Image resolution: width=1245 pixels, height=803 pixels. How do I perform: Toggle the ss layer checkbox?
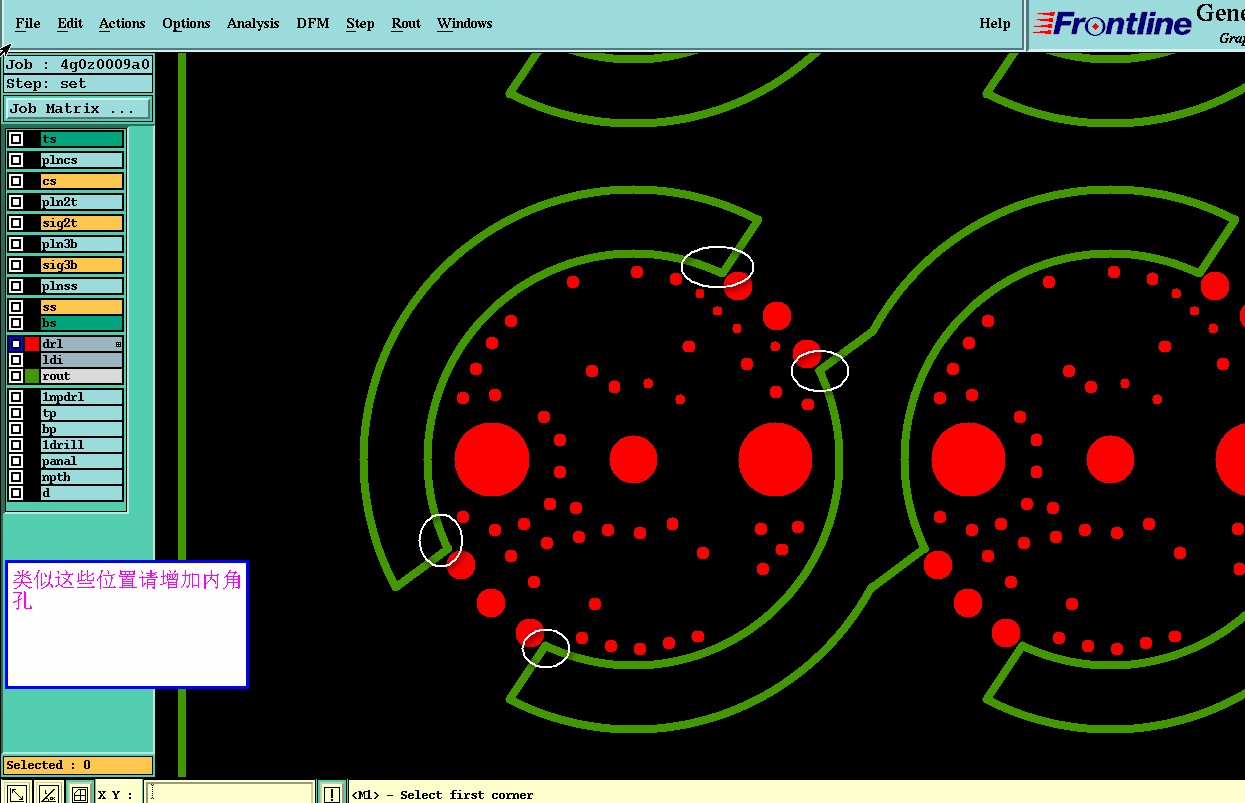click(16, 307)
